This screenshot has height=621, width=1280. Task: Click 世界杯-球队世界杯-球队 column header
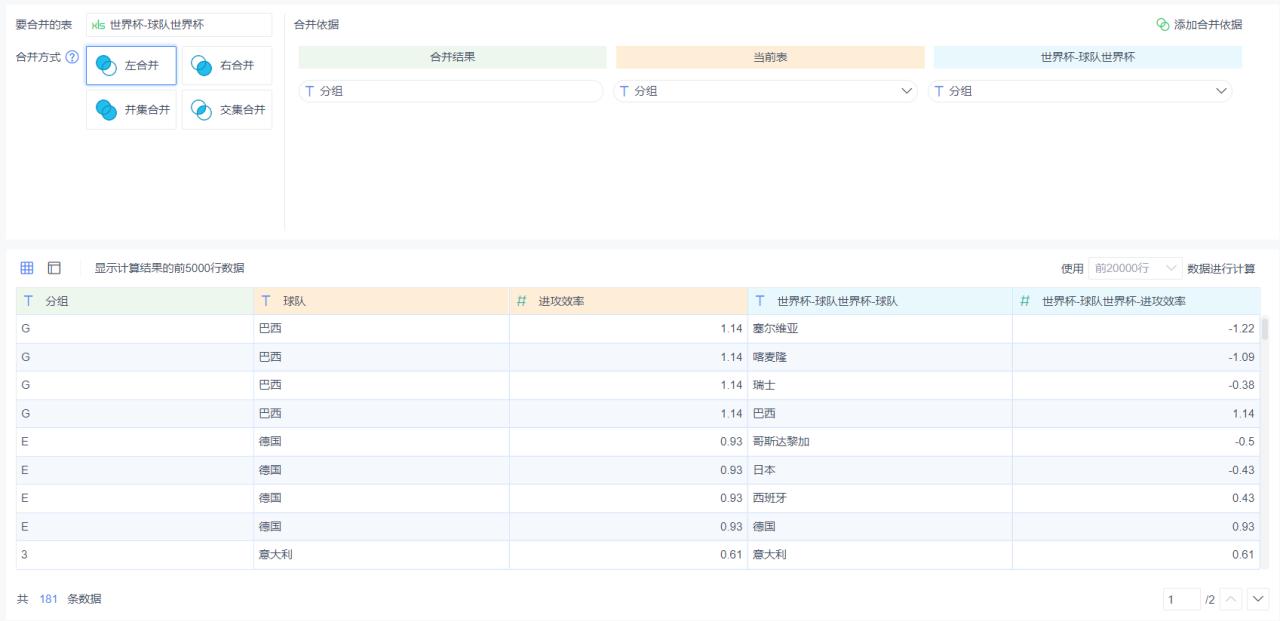tap(879, 301)
